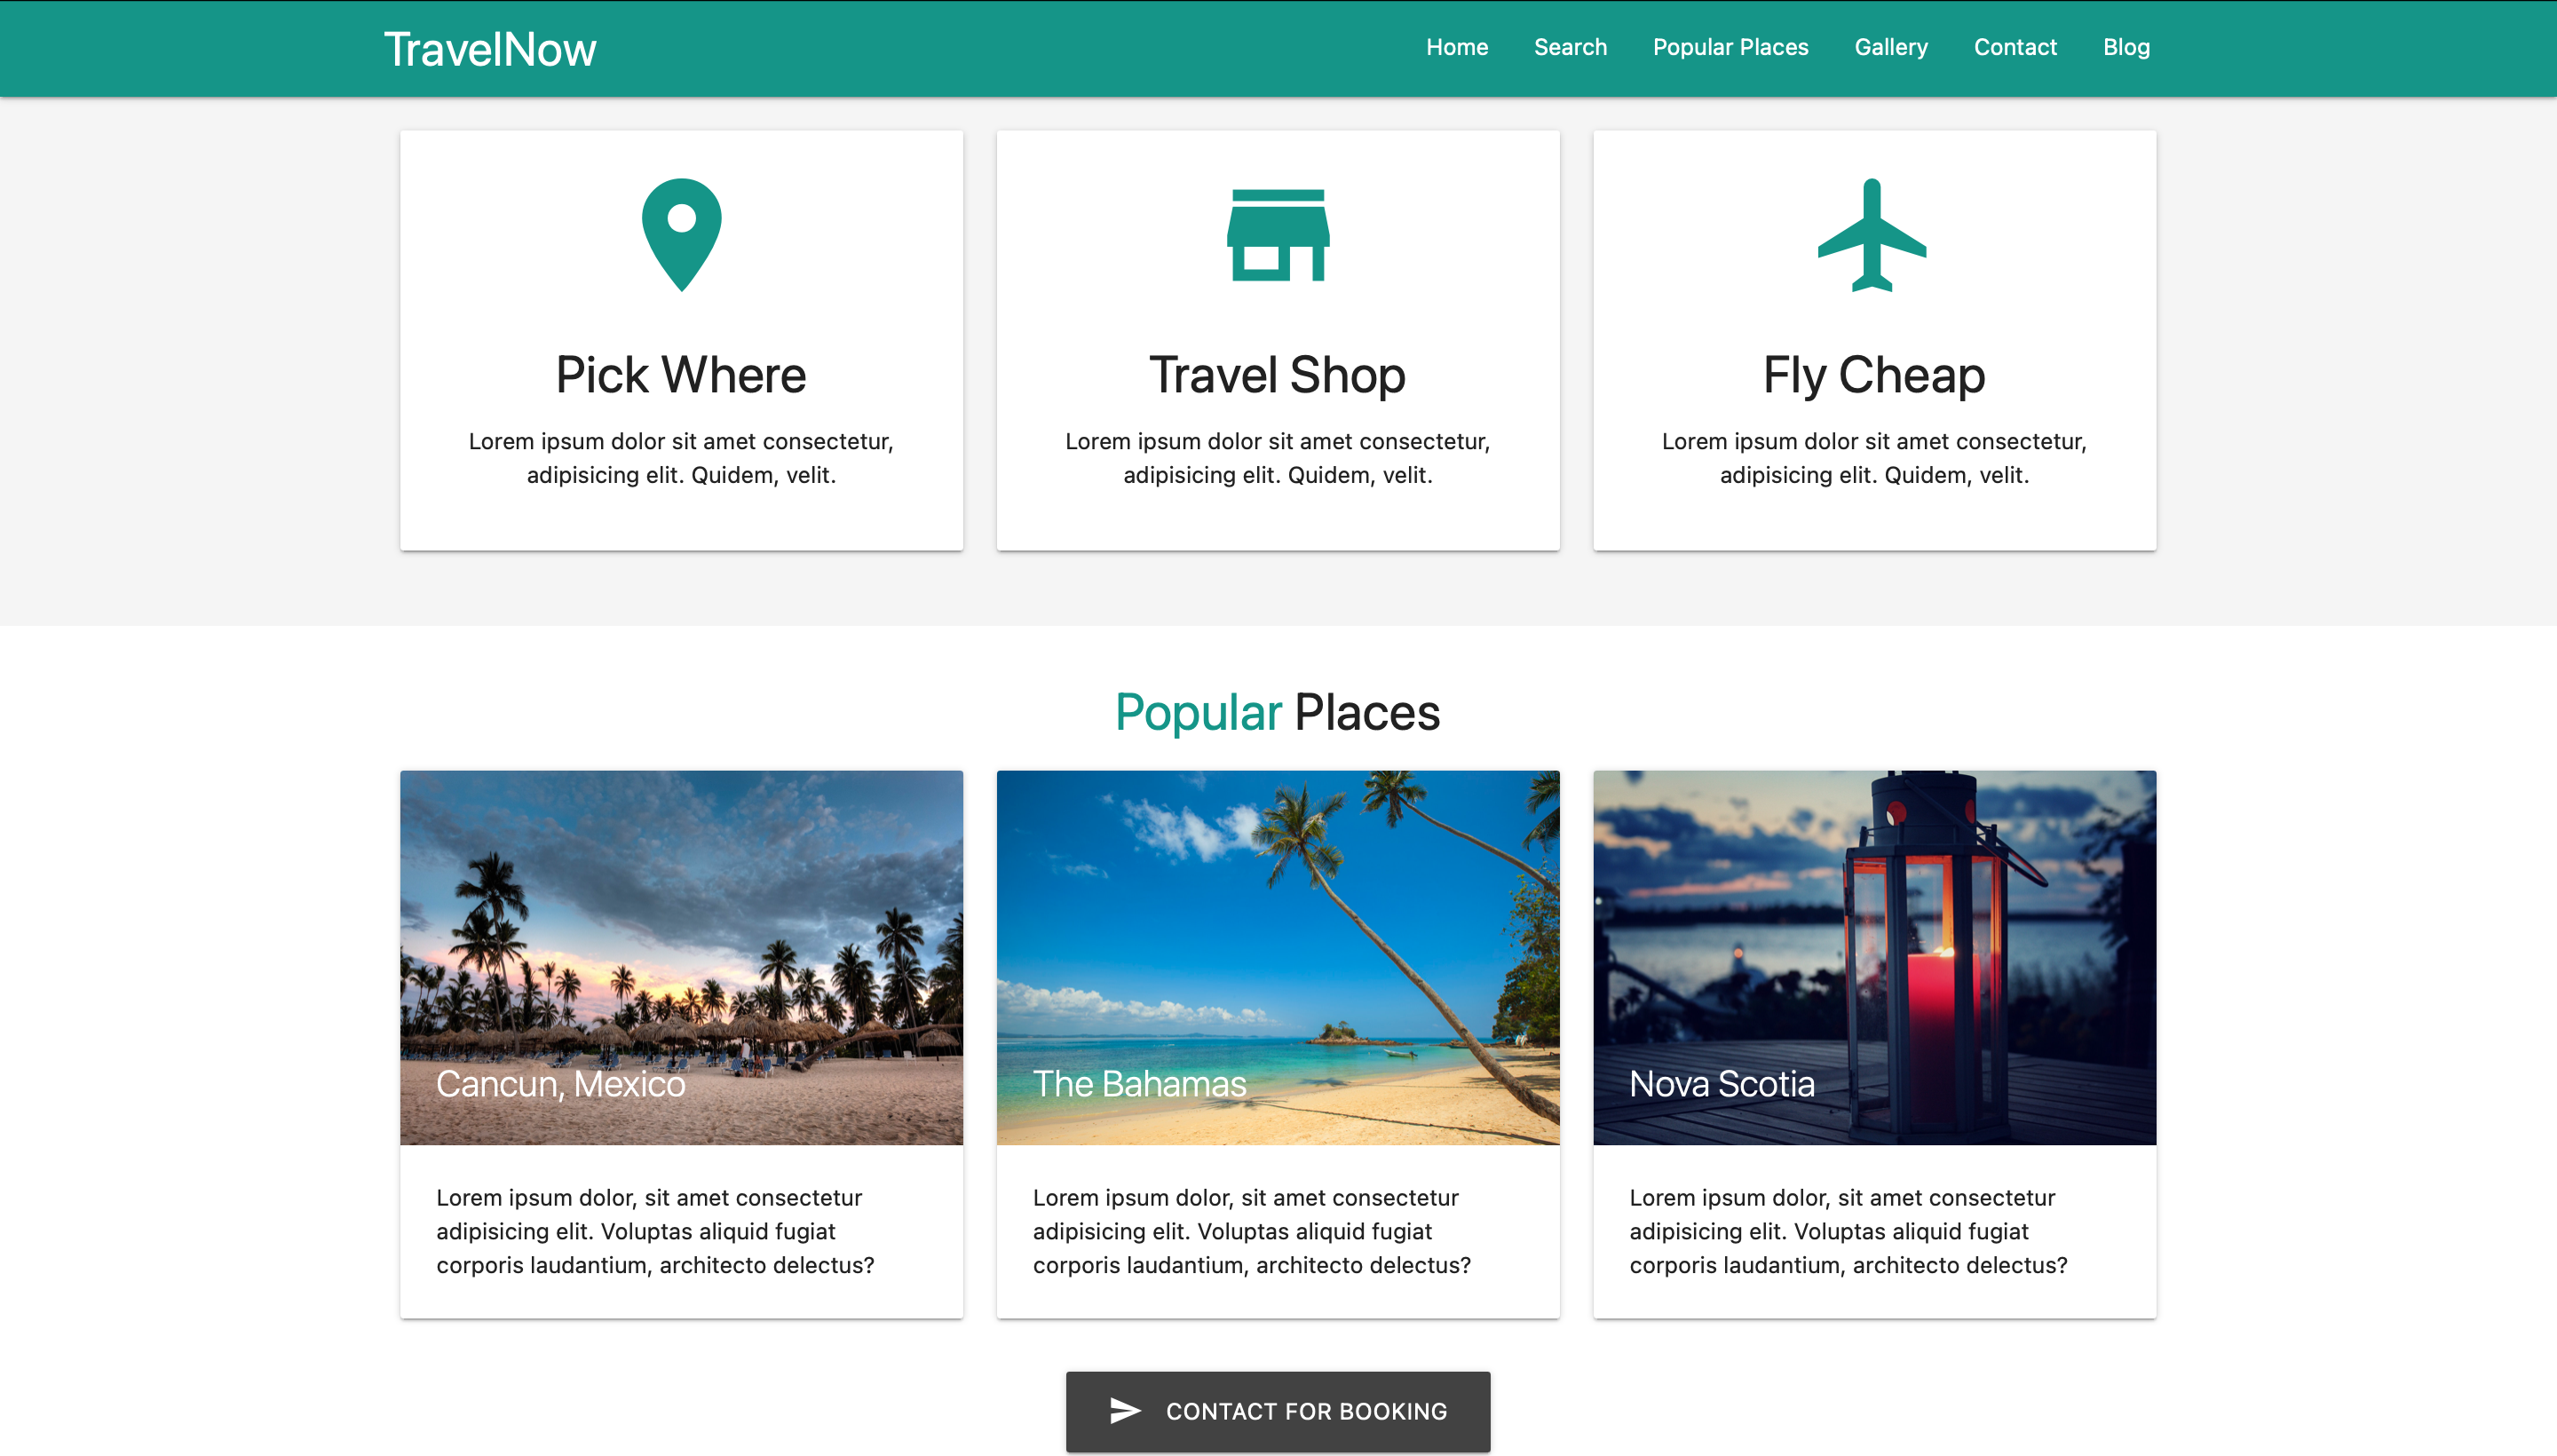The height and width of the screenshot is (1456, 2557).
Task: Open the Contact nav link
Action: tap(2015, 47)
